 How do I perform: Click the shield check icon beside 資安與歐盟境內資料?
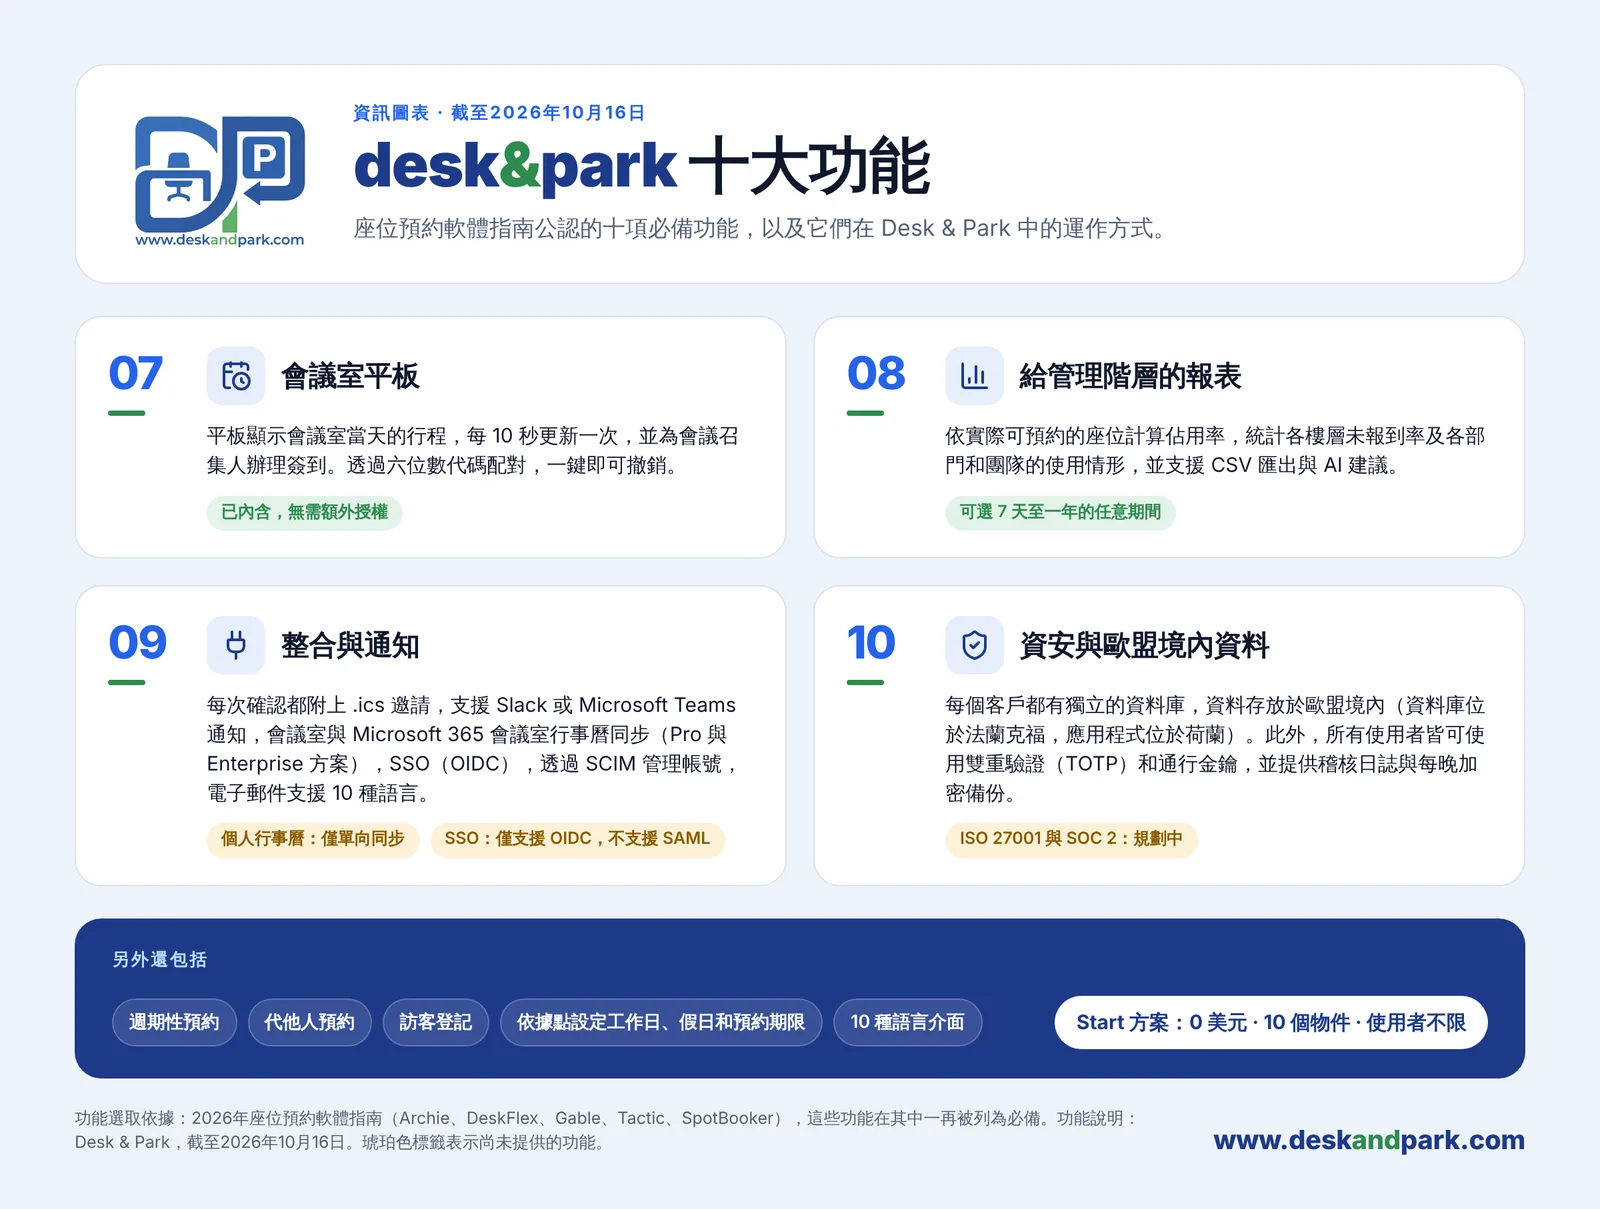click(x=974, y=645)
